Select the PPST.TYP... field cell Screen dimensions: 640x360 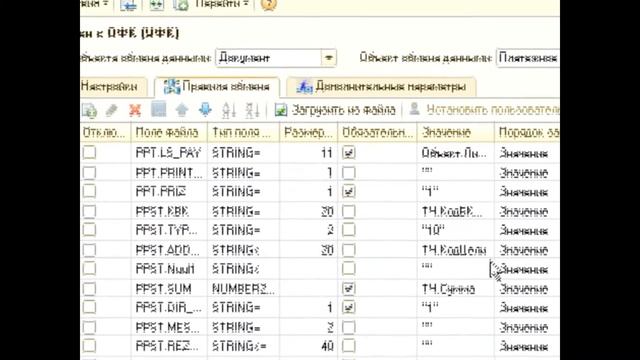pyautogui.click(x=169, y=230)
